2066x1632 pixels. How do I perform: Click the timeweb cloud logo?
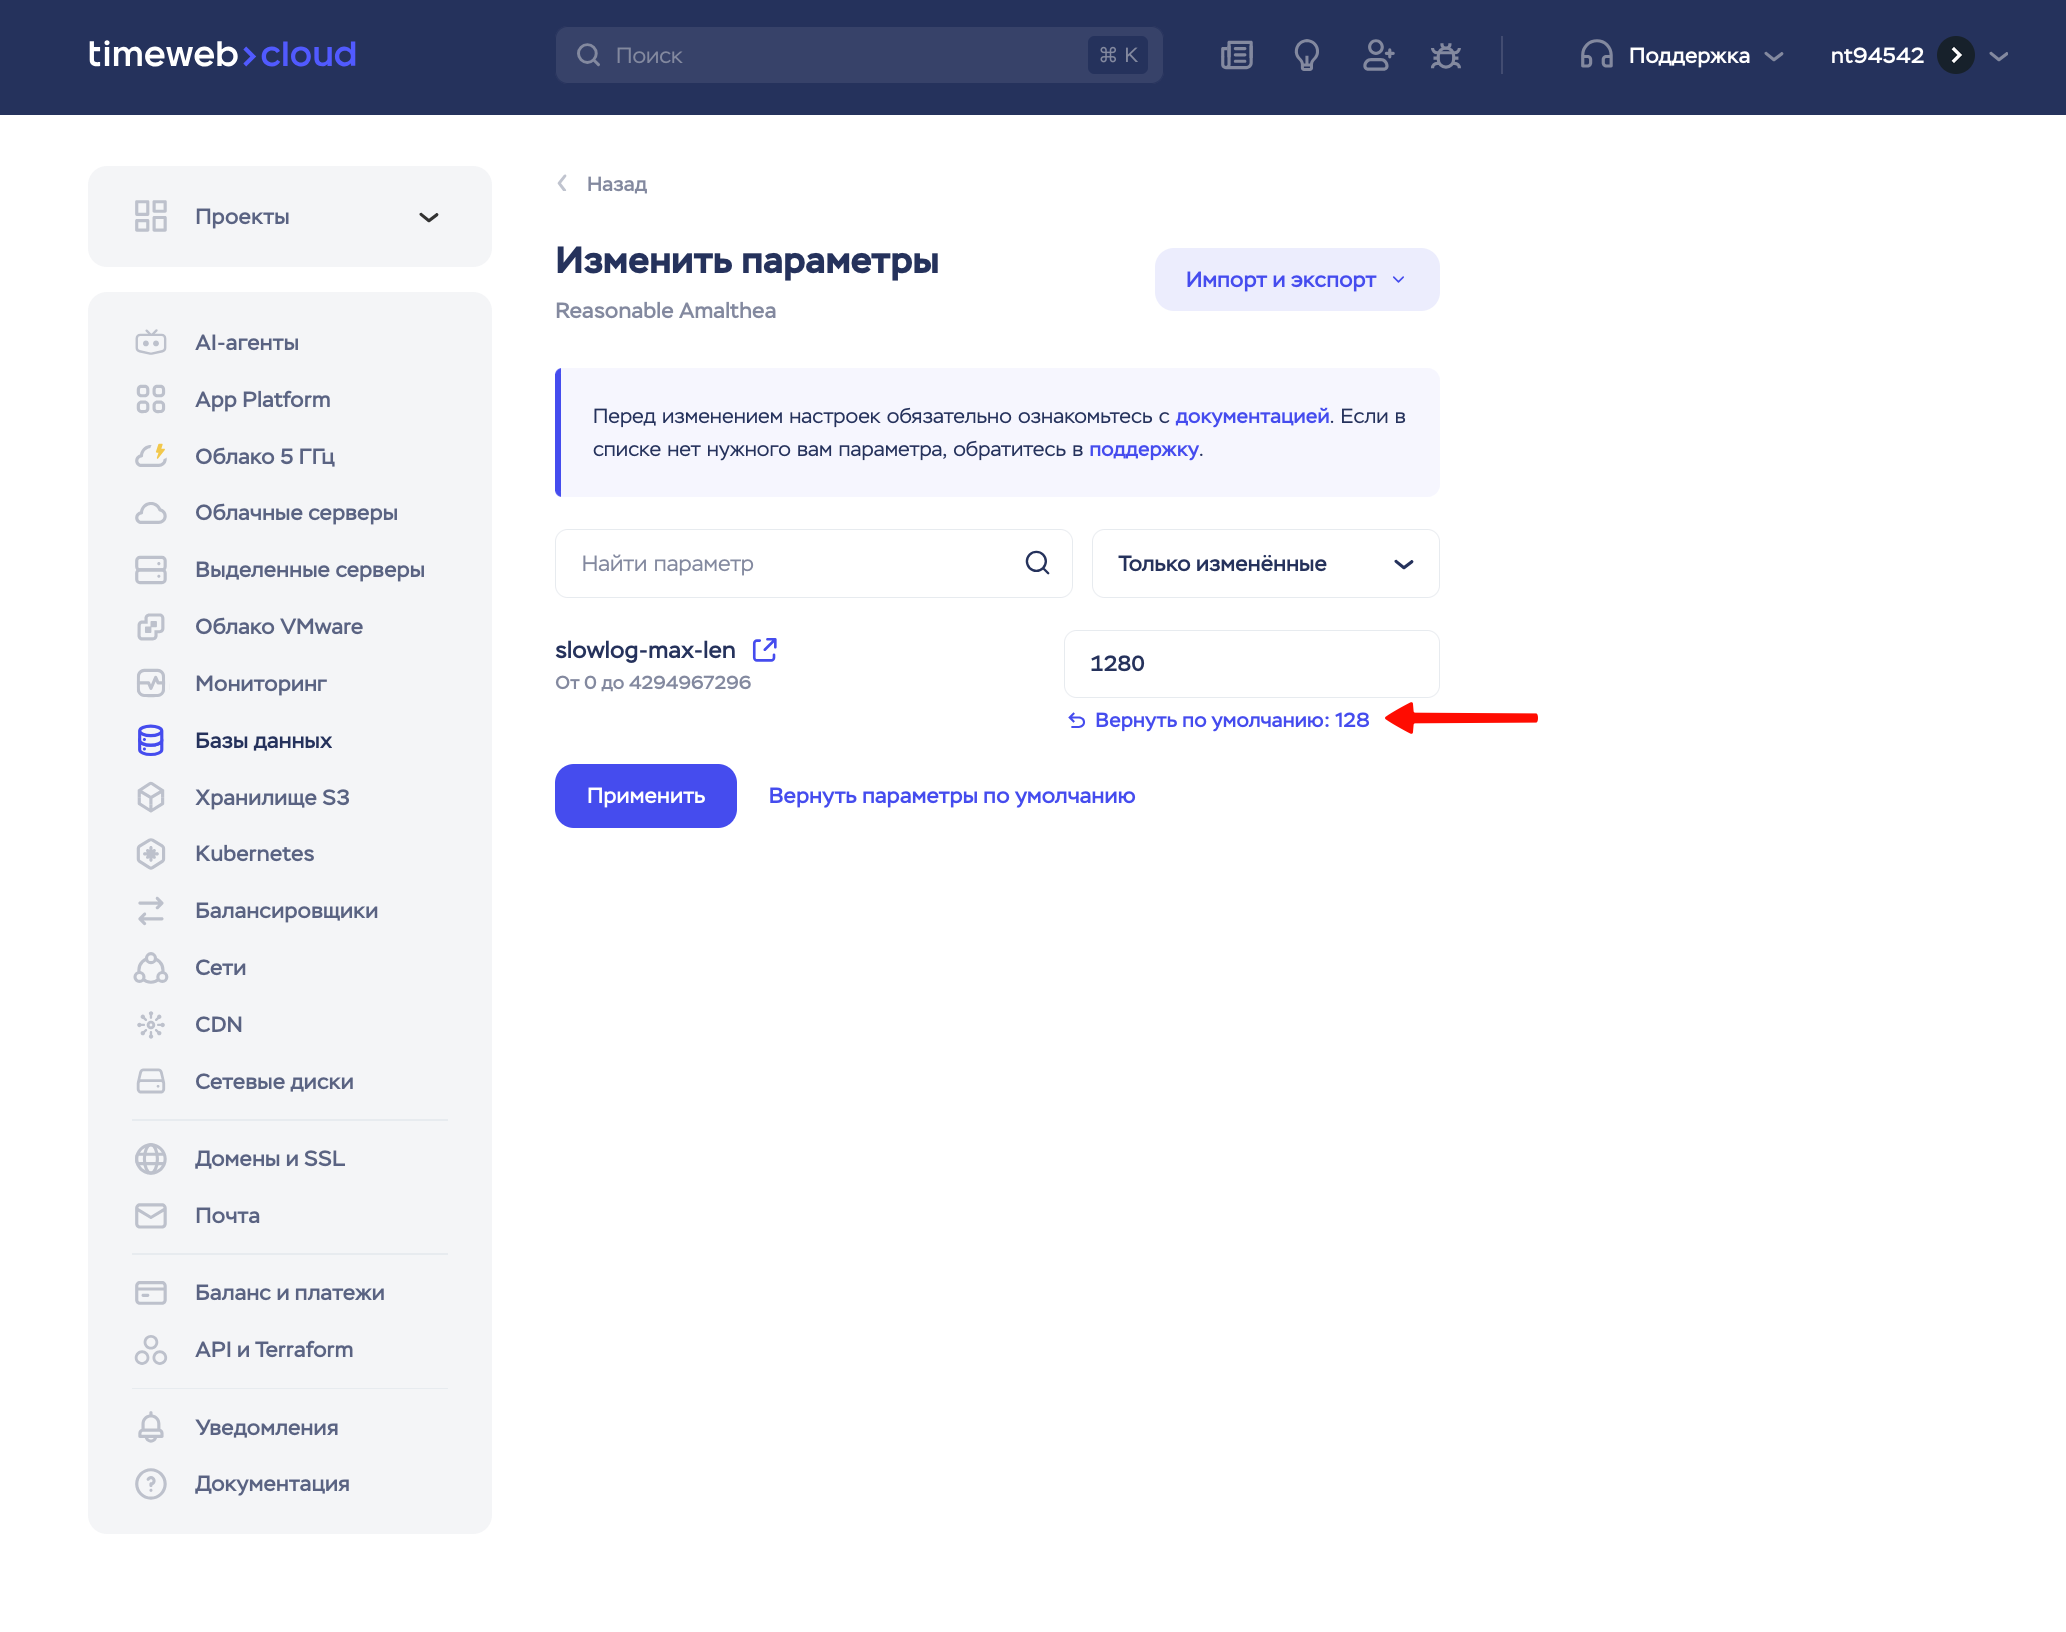tap(222, 54)
